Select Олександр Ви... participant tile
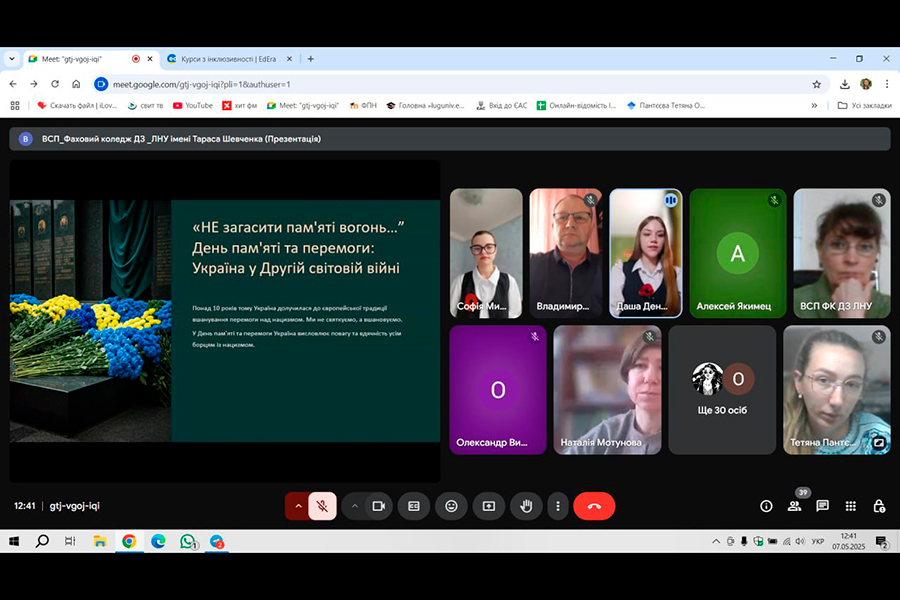 (498, 390)
